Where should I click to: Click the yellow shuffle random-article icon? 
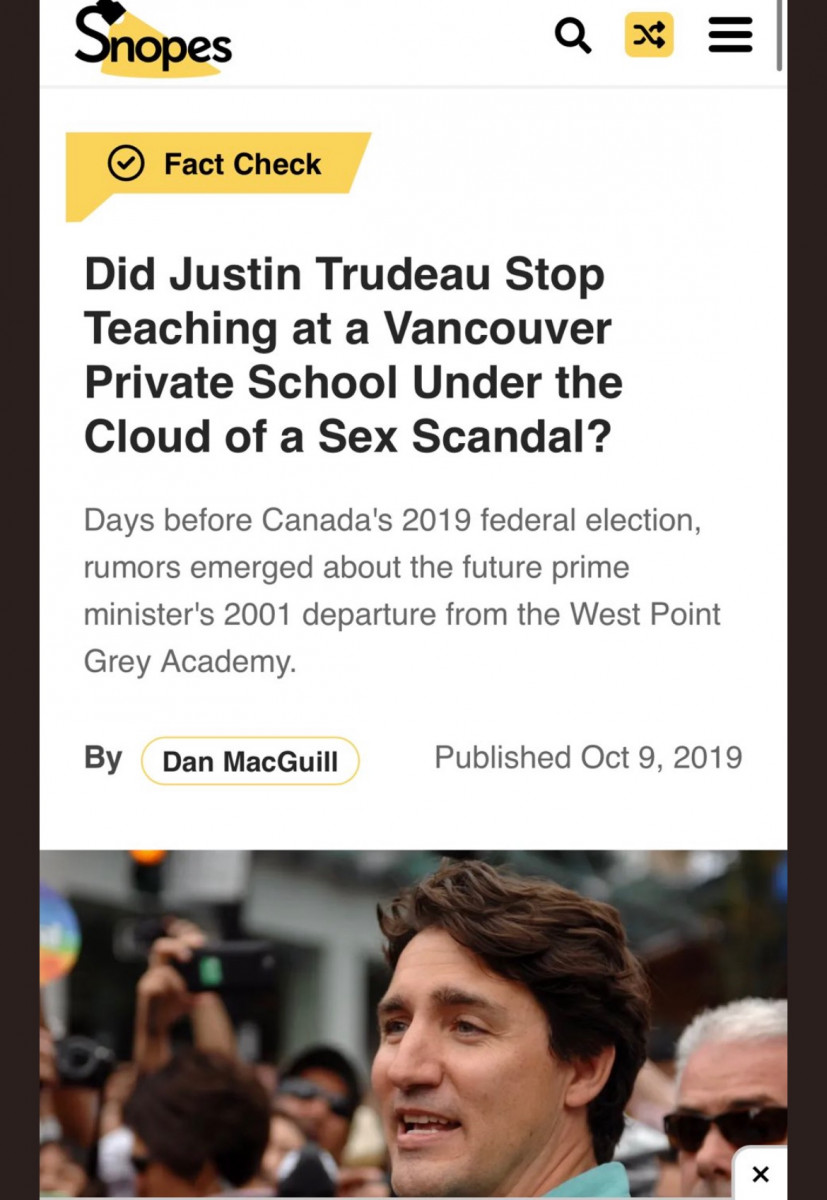tap(649, 36)
